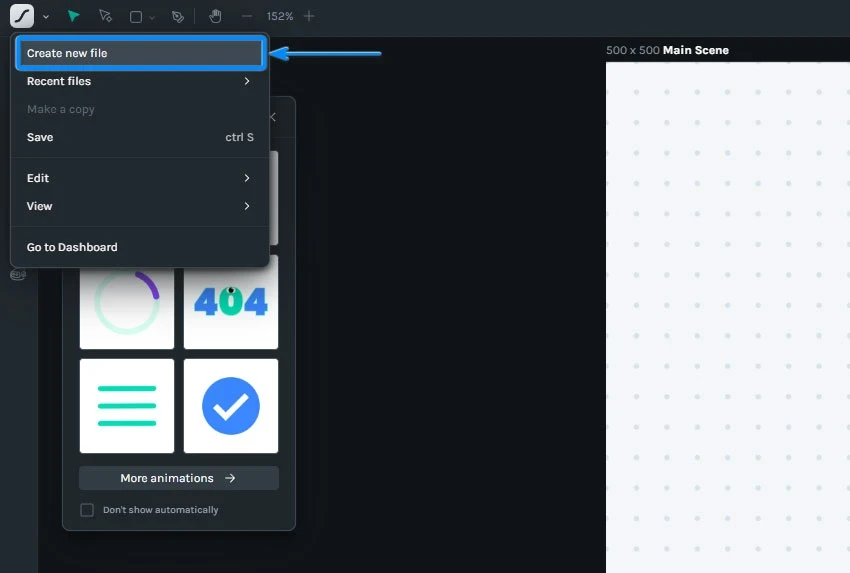This screenshot has height=573, width=850.
Task: Activate the Hand pan tool
Action: pos(215,16)
